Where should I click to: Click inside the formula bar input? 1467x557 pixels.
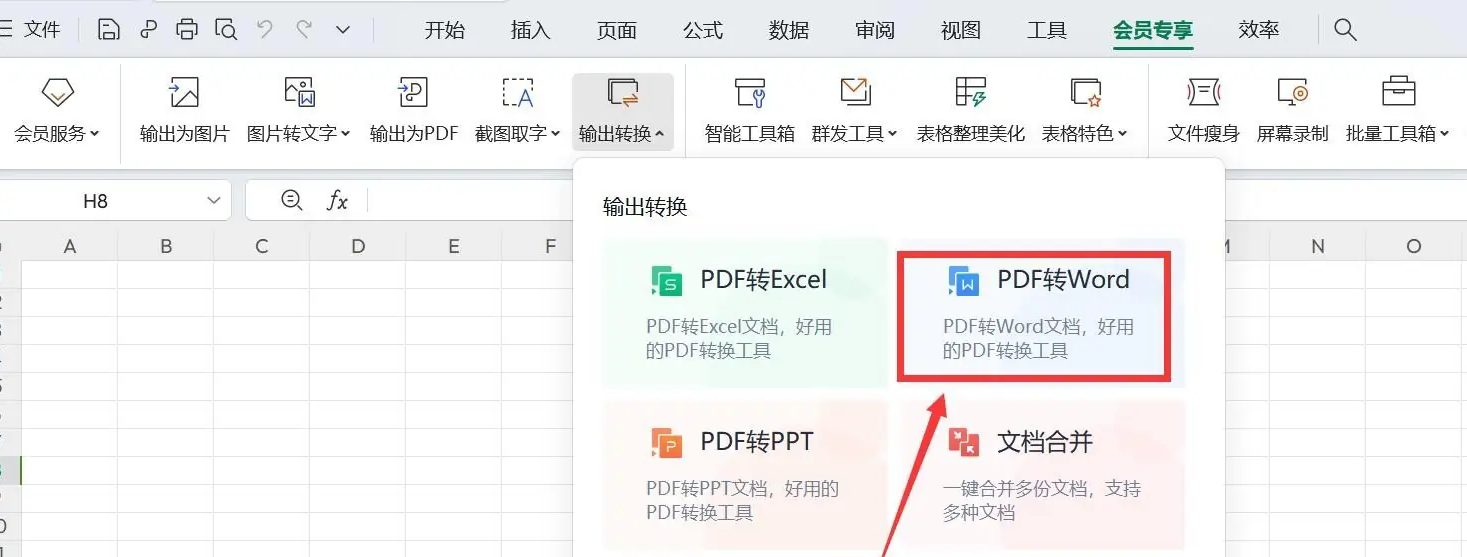click(470, 201)
